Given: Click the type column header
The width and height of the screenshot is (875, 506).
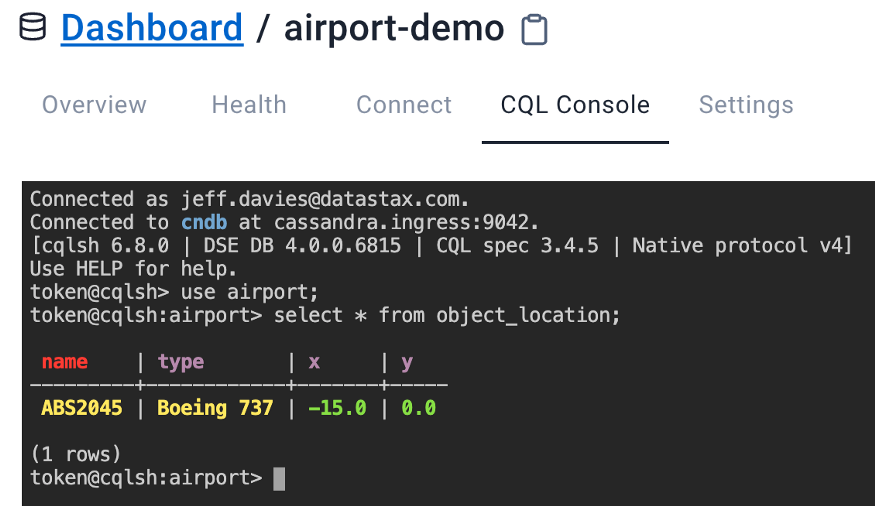Looking at the screenshot, I should point(181,362).
